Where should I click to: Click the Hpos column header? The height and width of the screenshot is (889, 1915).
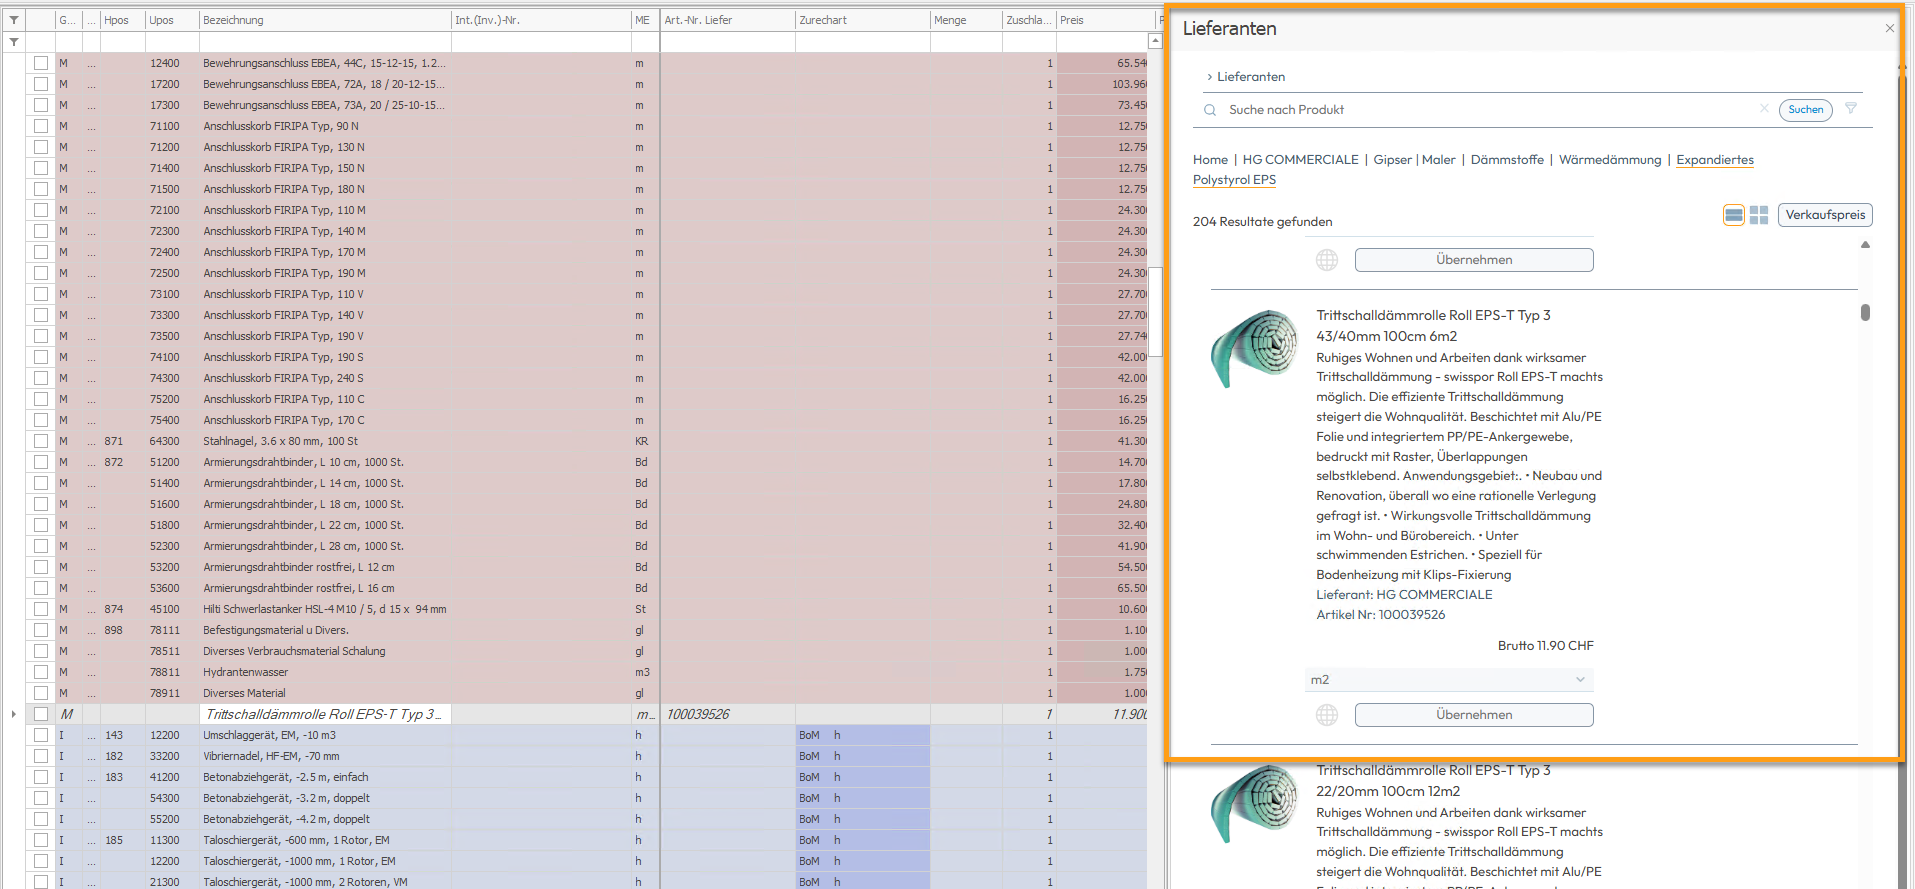[123, 20]
